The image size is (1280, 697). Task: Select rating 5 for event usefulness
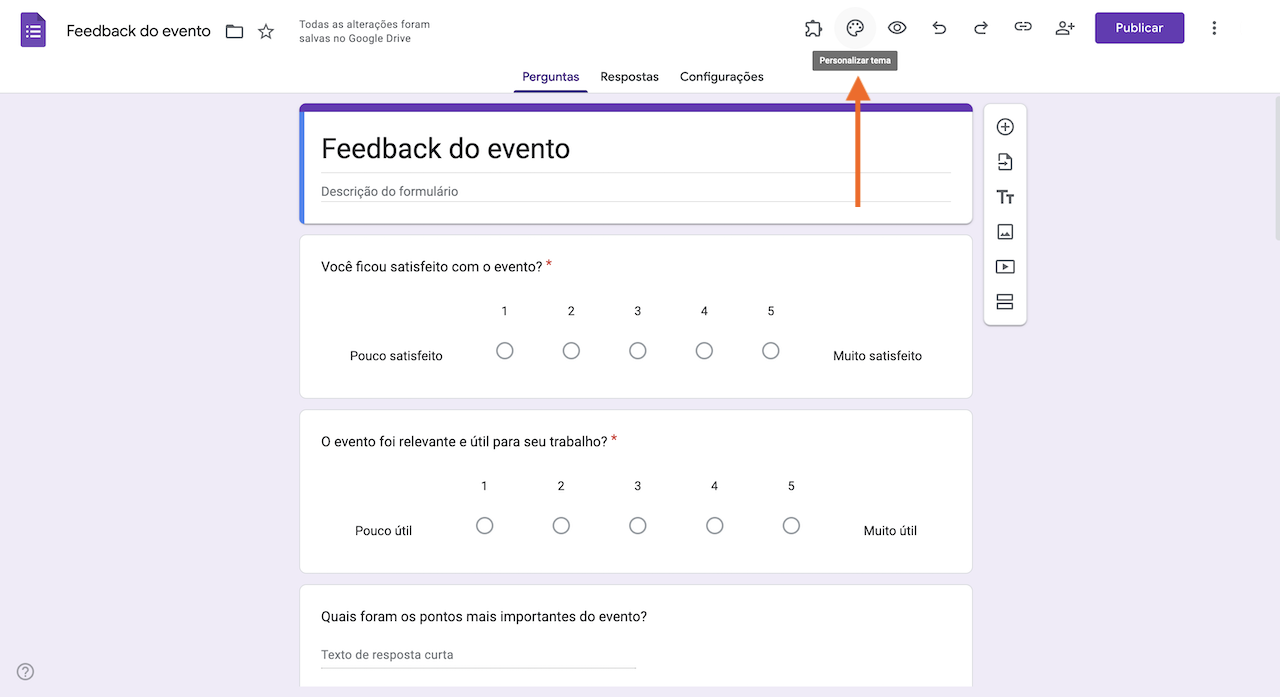[x=791, y=526]
